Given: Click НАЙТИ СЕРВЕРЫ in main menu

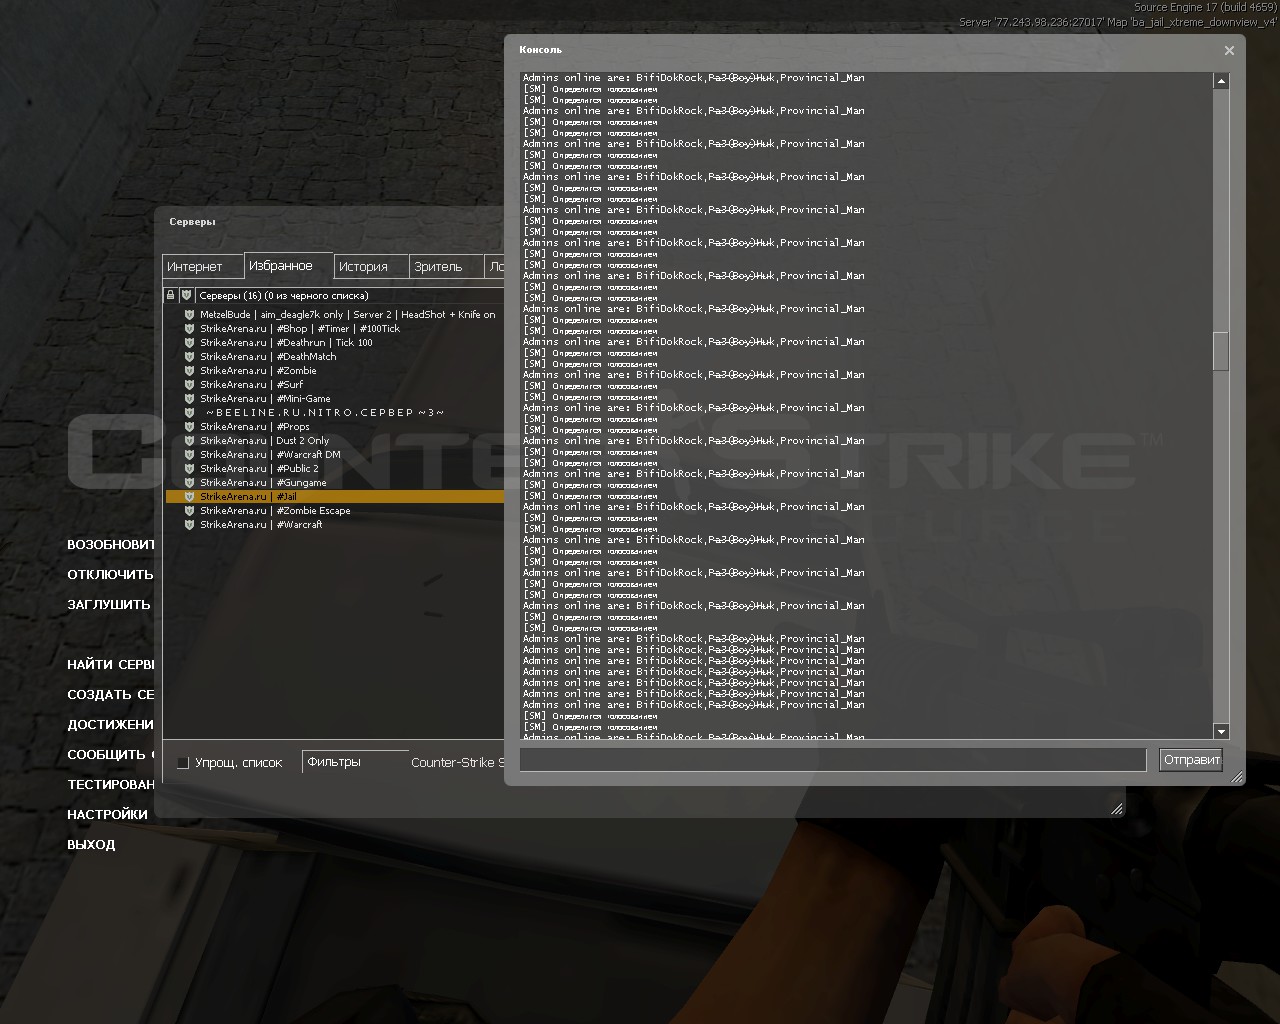Looking at the screenshot, I should (x=110, y=665).
